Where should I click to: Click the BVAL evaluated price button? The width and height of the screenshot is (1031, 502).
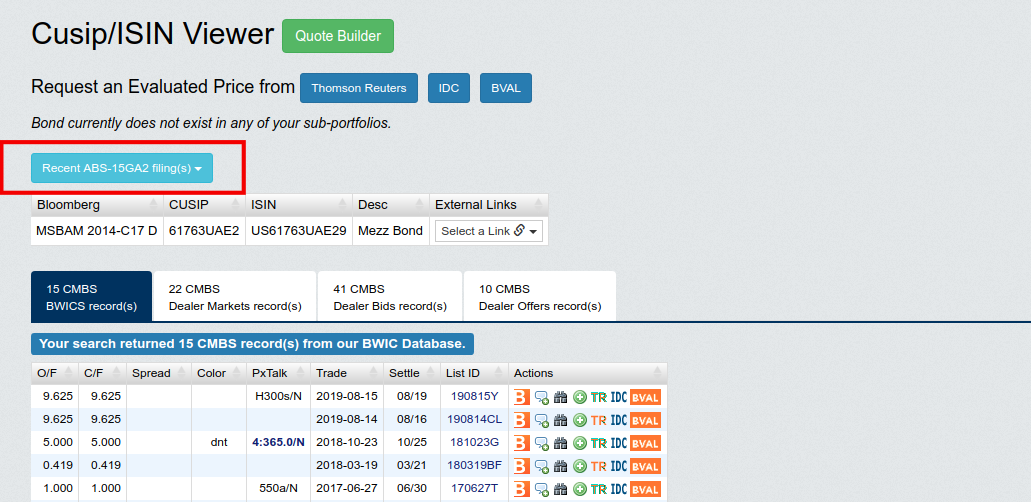point(506,88)
